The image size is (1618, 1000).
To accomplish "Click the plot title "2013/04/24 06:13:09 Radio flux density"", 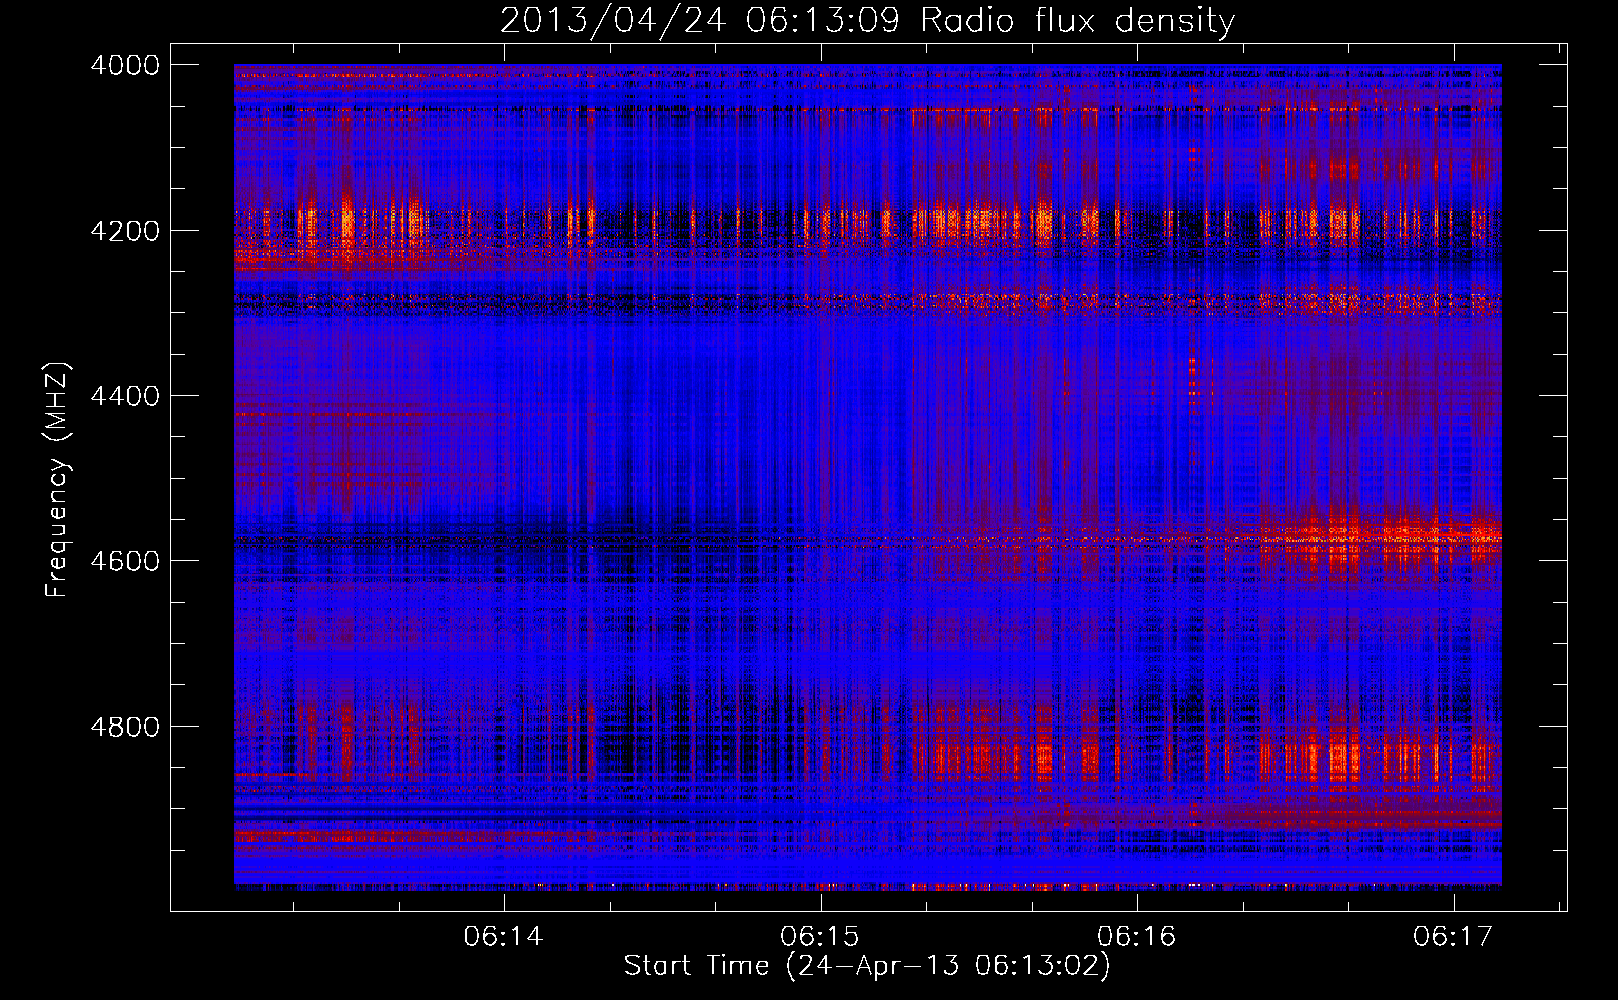I will (x=867, y=21).
